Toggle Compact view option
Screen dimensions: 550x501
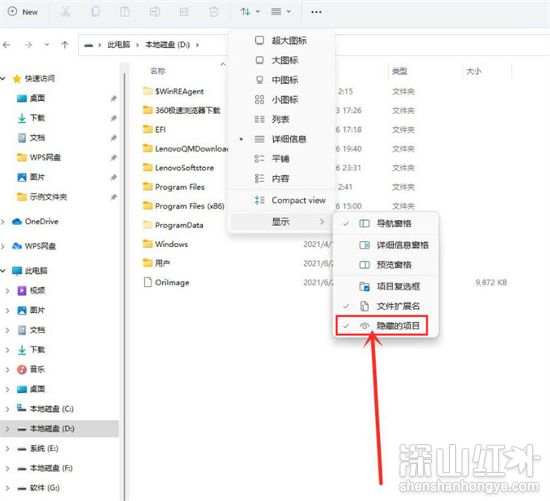pos(282,200)
